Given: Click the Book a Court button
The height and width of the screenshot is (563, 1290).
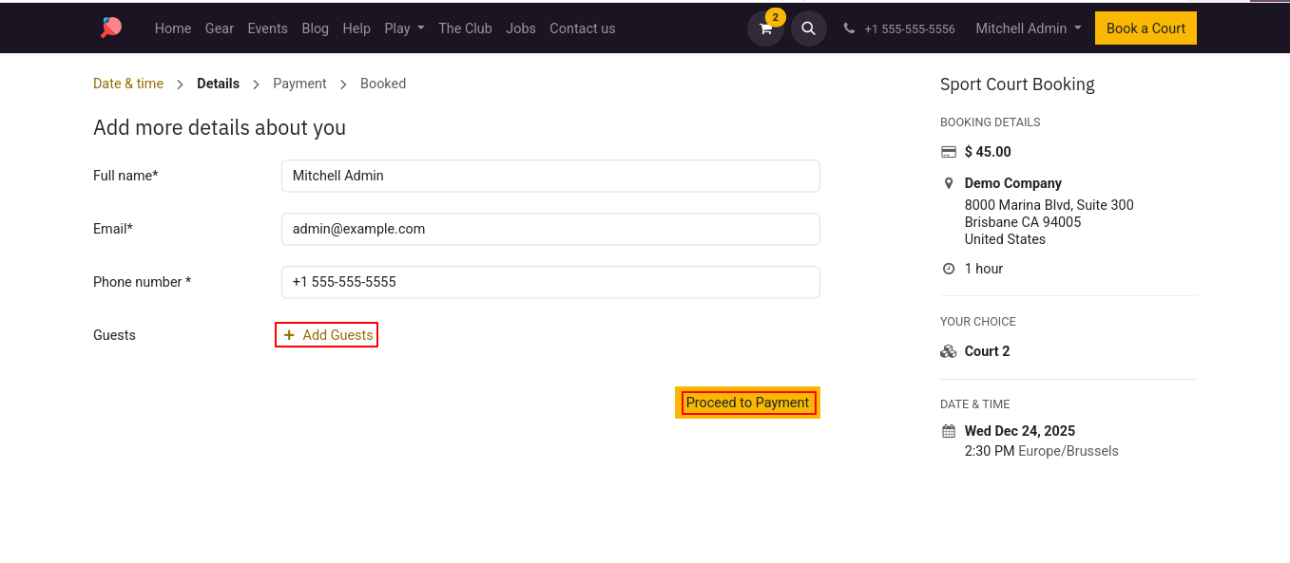Looking at the screenshot, I should coord(1145,28).
